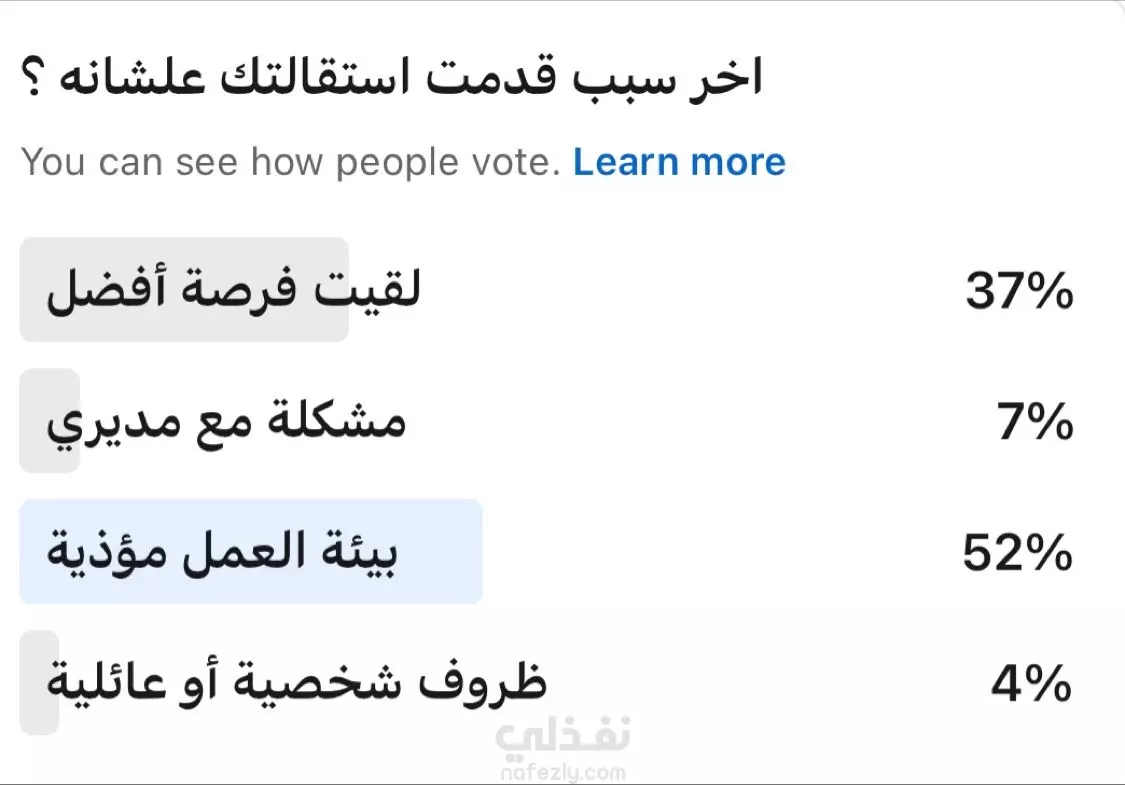Click the 7% result value
This screenshot has width=1125, height=785.
point(1035,422)
